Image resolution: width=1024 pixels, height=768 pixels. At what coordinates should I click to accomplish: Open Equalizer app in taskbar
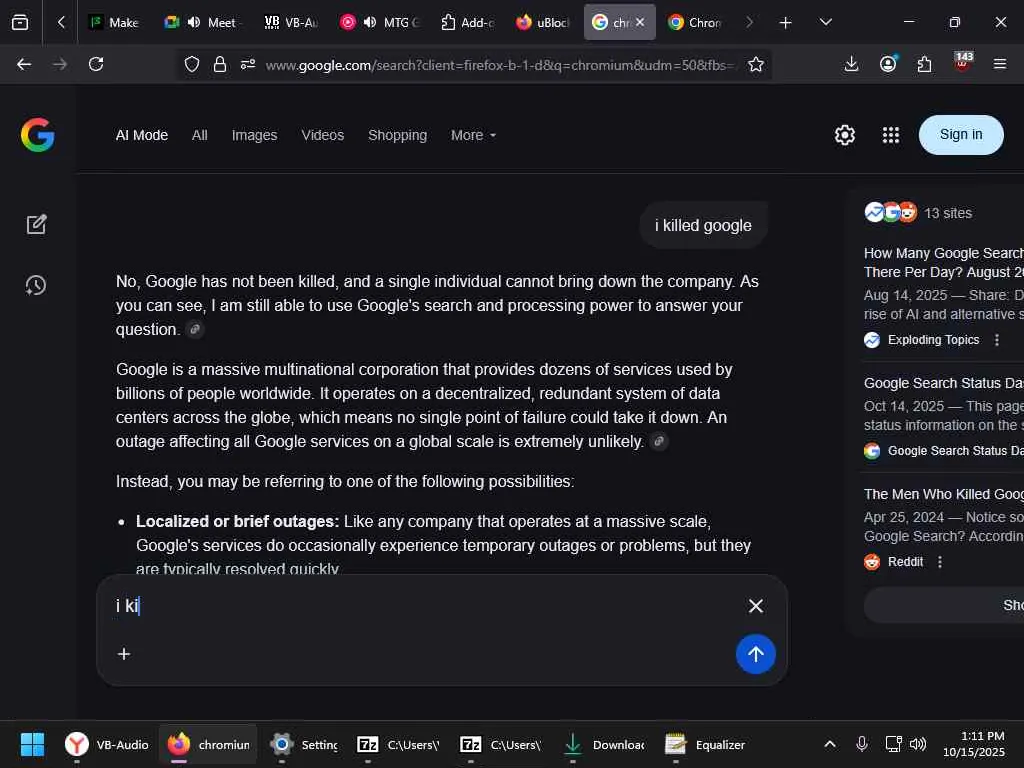(x=705, y=744)
